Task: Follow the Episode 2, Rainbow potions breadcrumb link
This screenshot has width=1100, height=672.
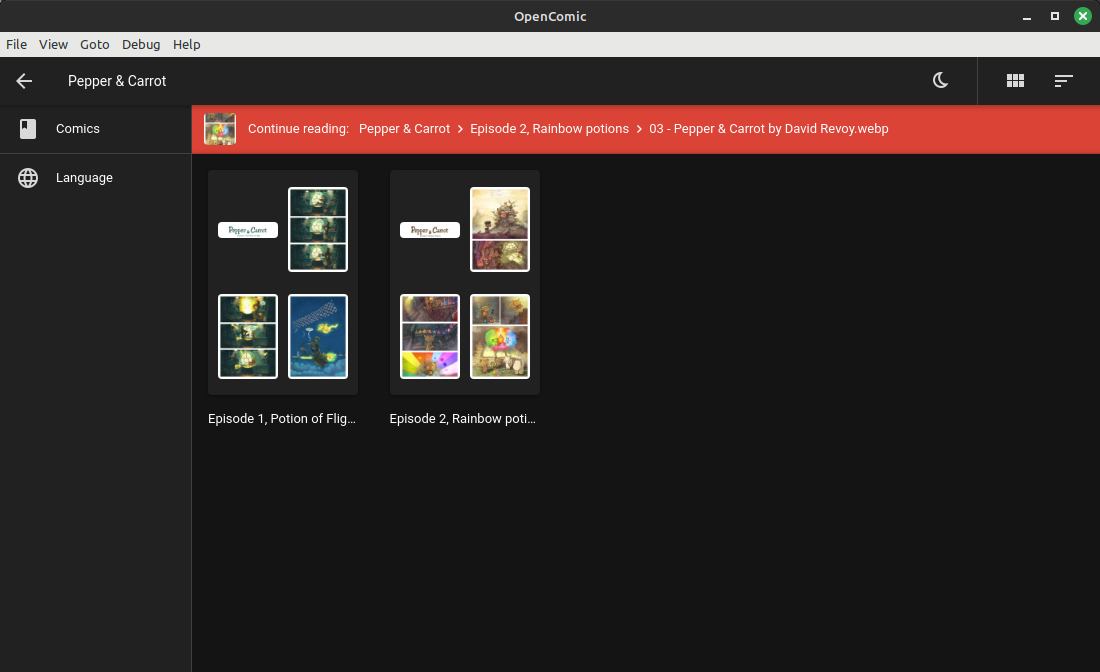Action: point(549,128)
